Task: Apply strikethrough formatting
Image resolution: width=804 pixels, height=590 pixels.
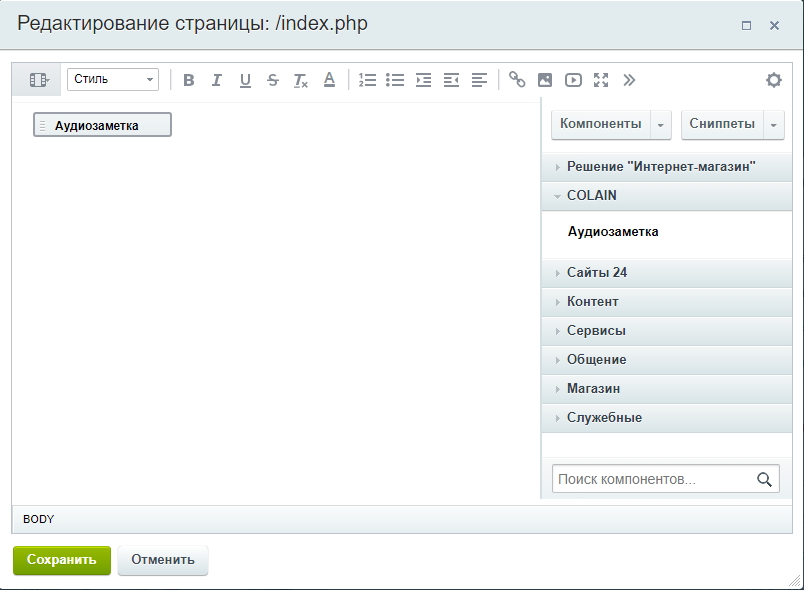Action: click(273, 80)
